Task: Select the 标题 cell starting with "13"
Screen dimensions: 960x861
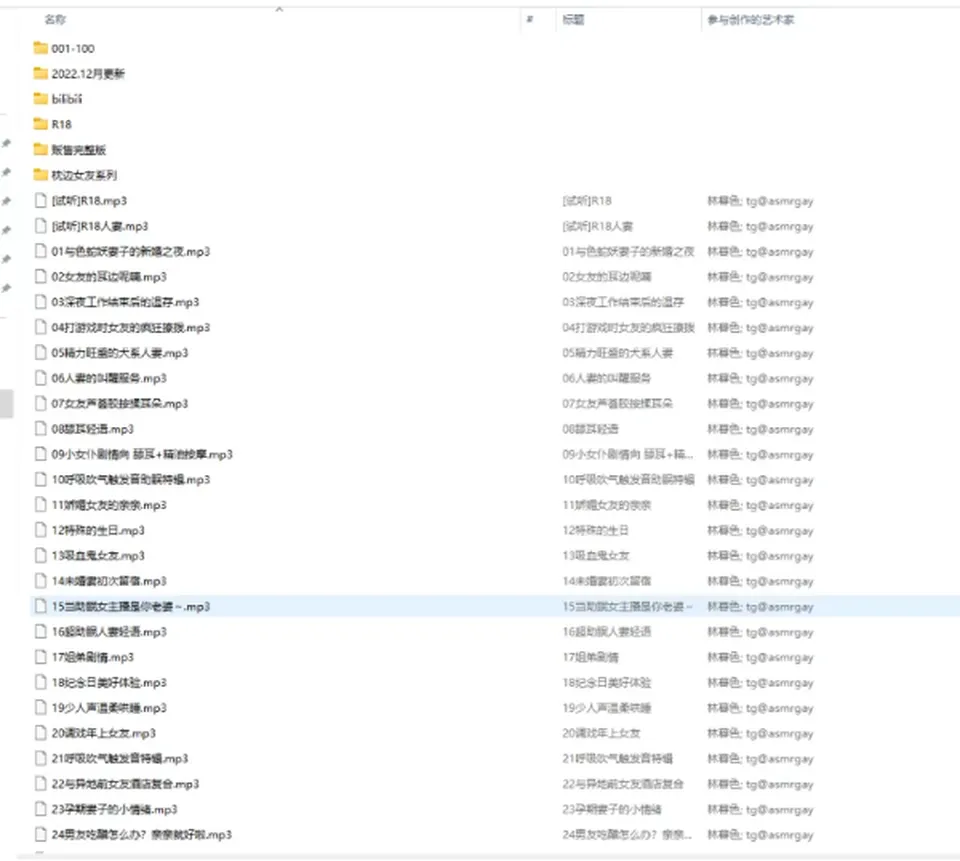Action: (595, 556)
